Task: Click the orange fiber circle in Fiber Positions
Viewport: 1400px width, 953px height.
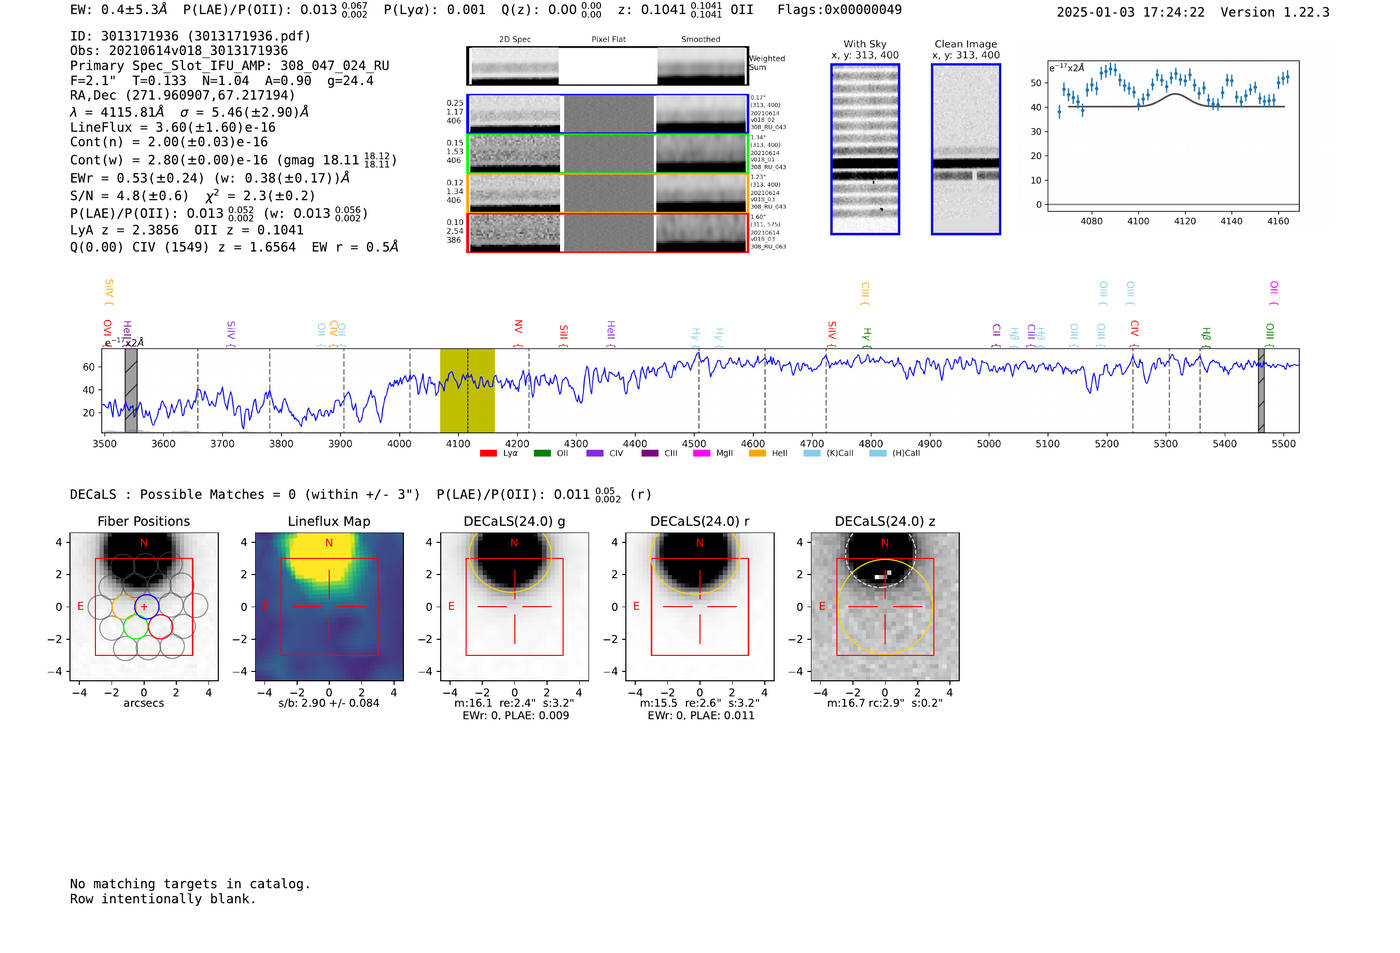Action: 123,606
